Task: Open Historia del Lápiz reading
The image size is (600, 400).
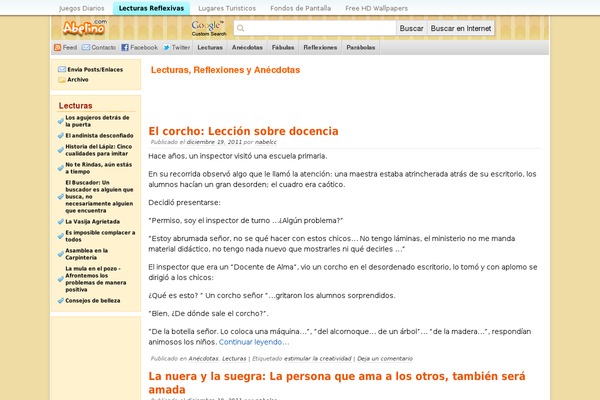Action: pyautogui.click(x=98, y=150)
